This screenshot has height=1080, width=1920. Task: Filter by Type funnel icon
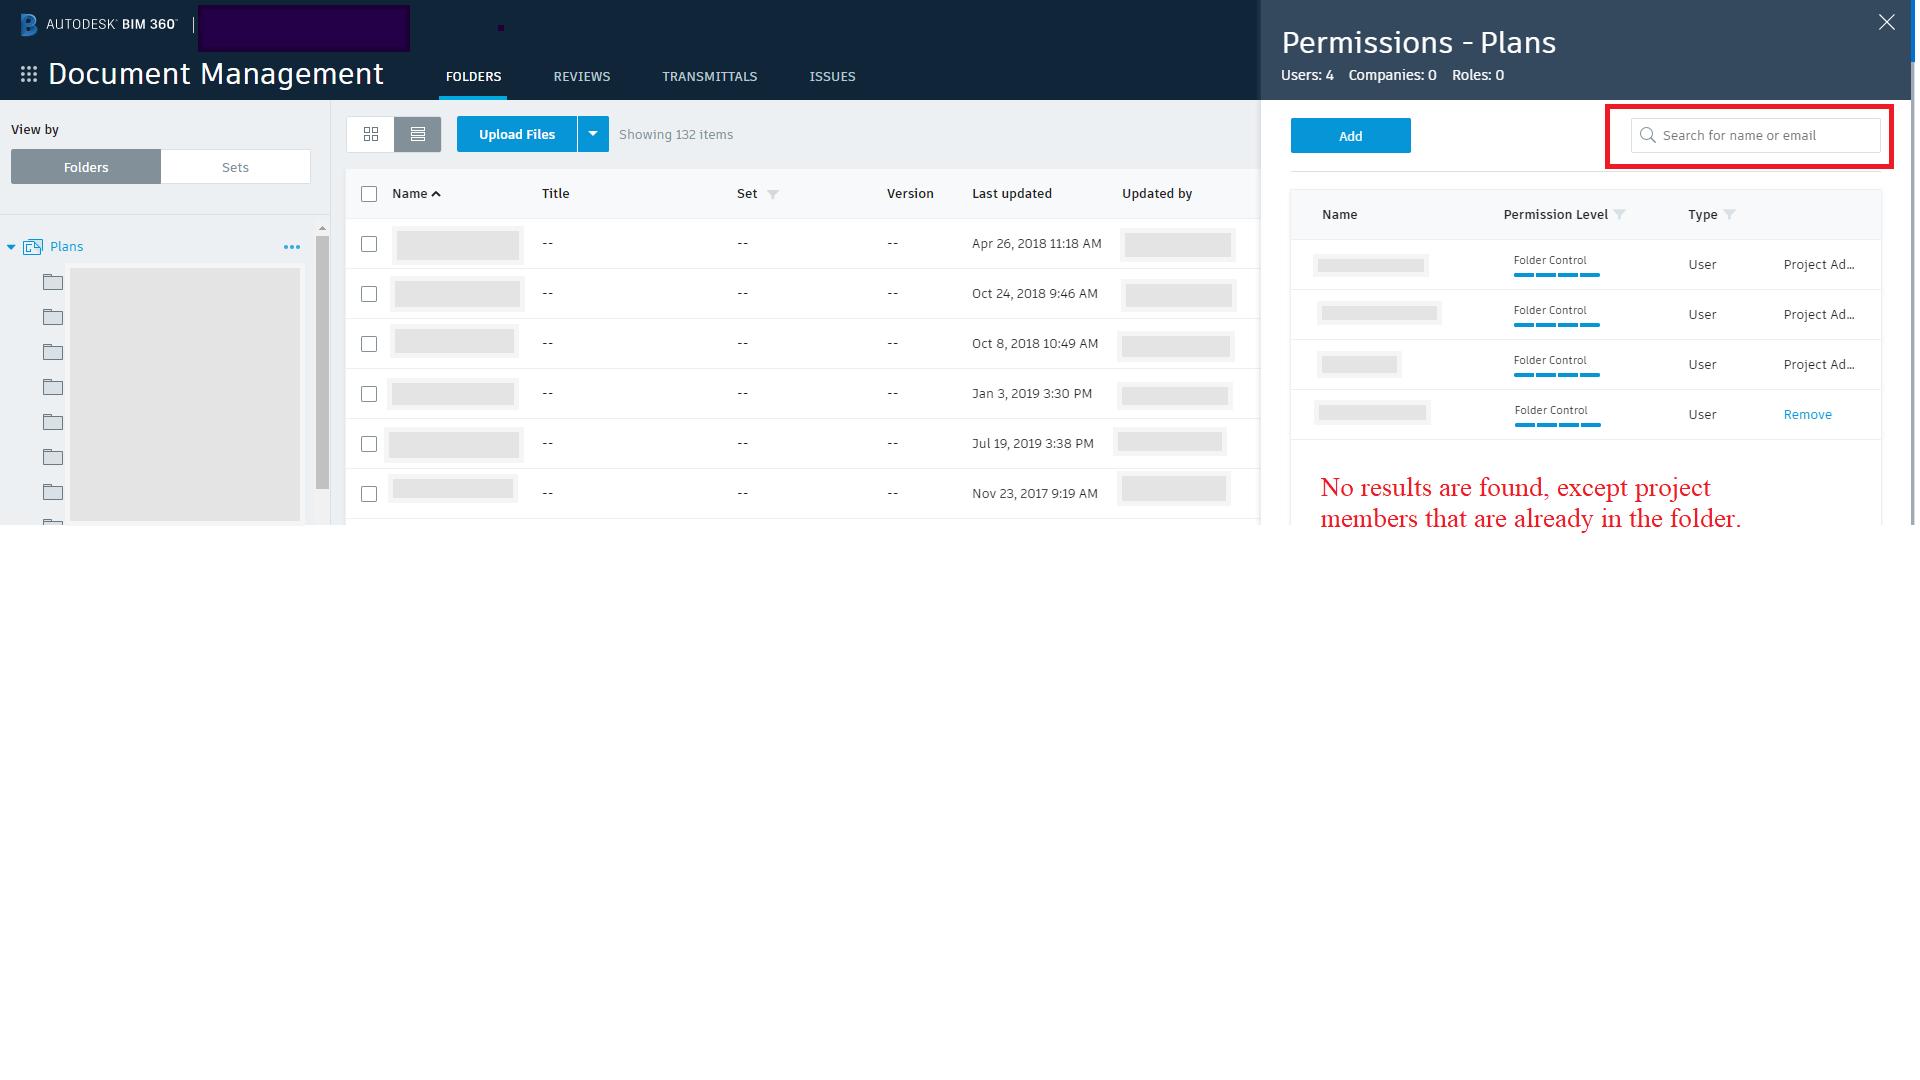(x=1730, y=215)
